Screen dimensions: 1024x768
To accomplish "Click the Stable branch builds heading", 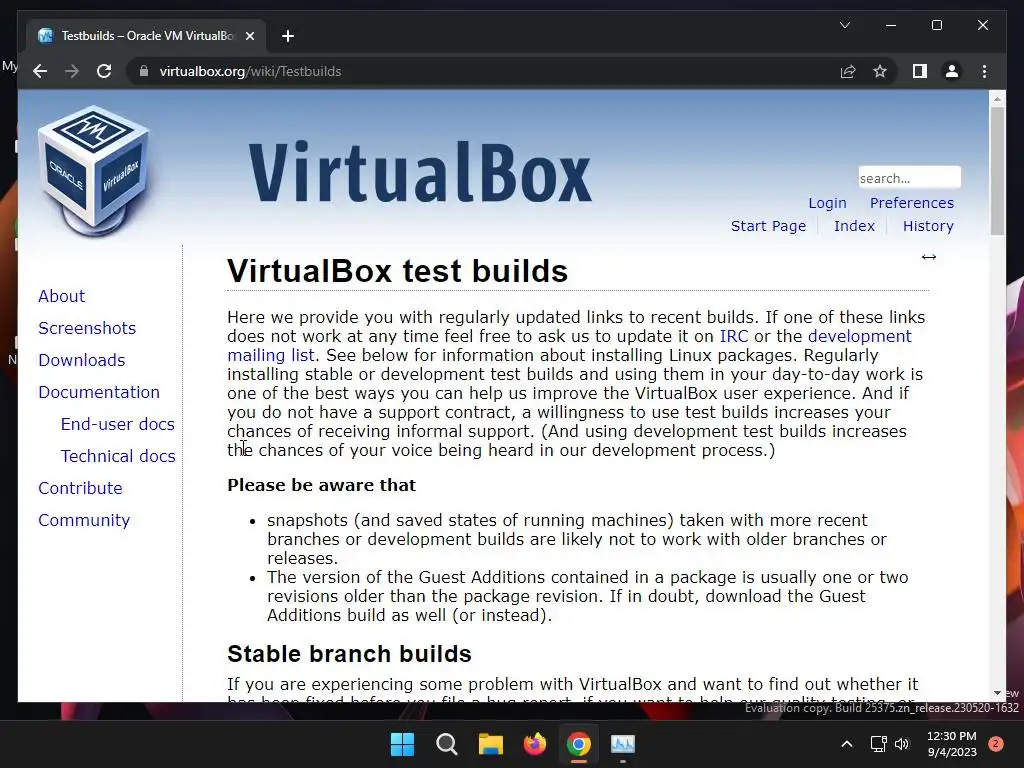I will [349, 654].
